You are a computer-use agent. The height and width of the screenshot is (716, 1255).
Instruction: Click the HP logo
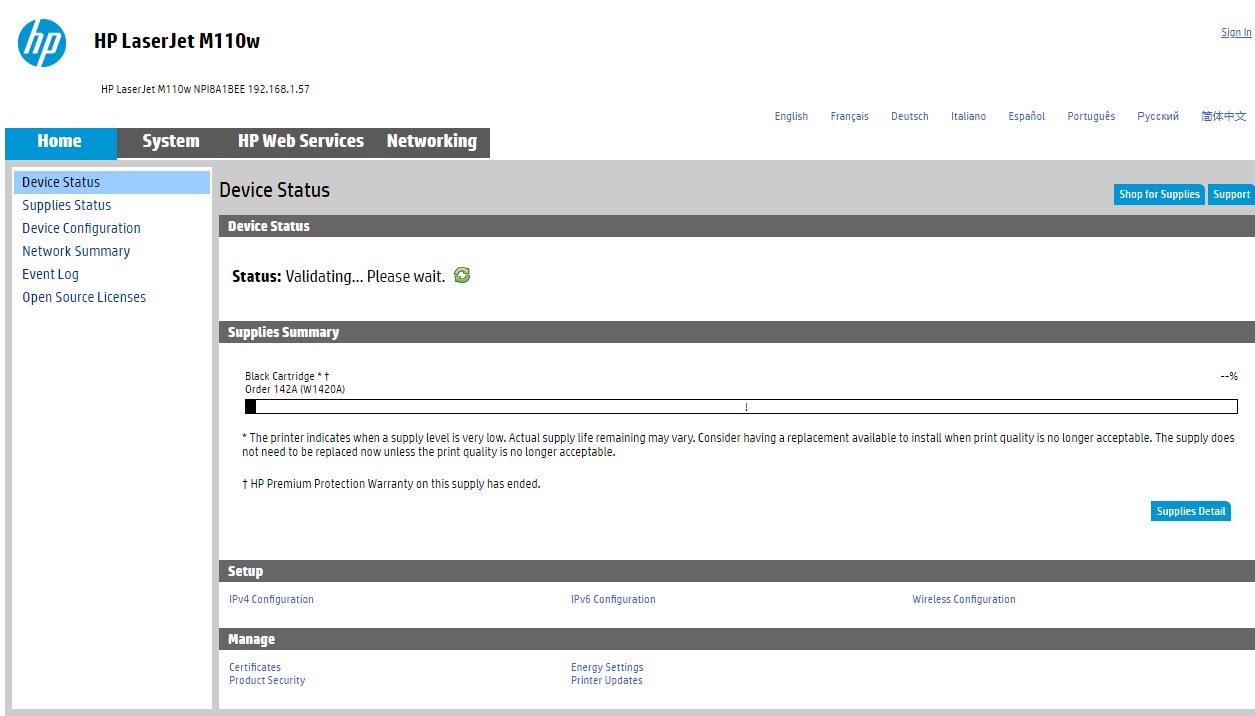pos(42,43)
